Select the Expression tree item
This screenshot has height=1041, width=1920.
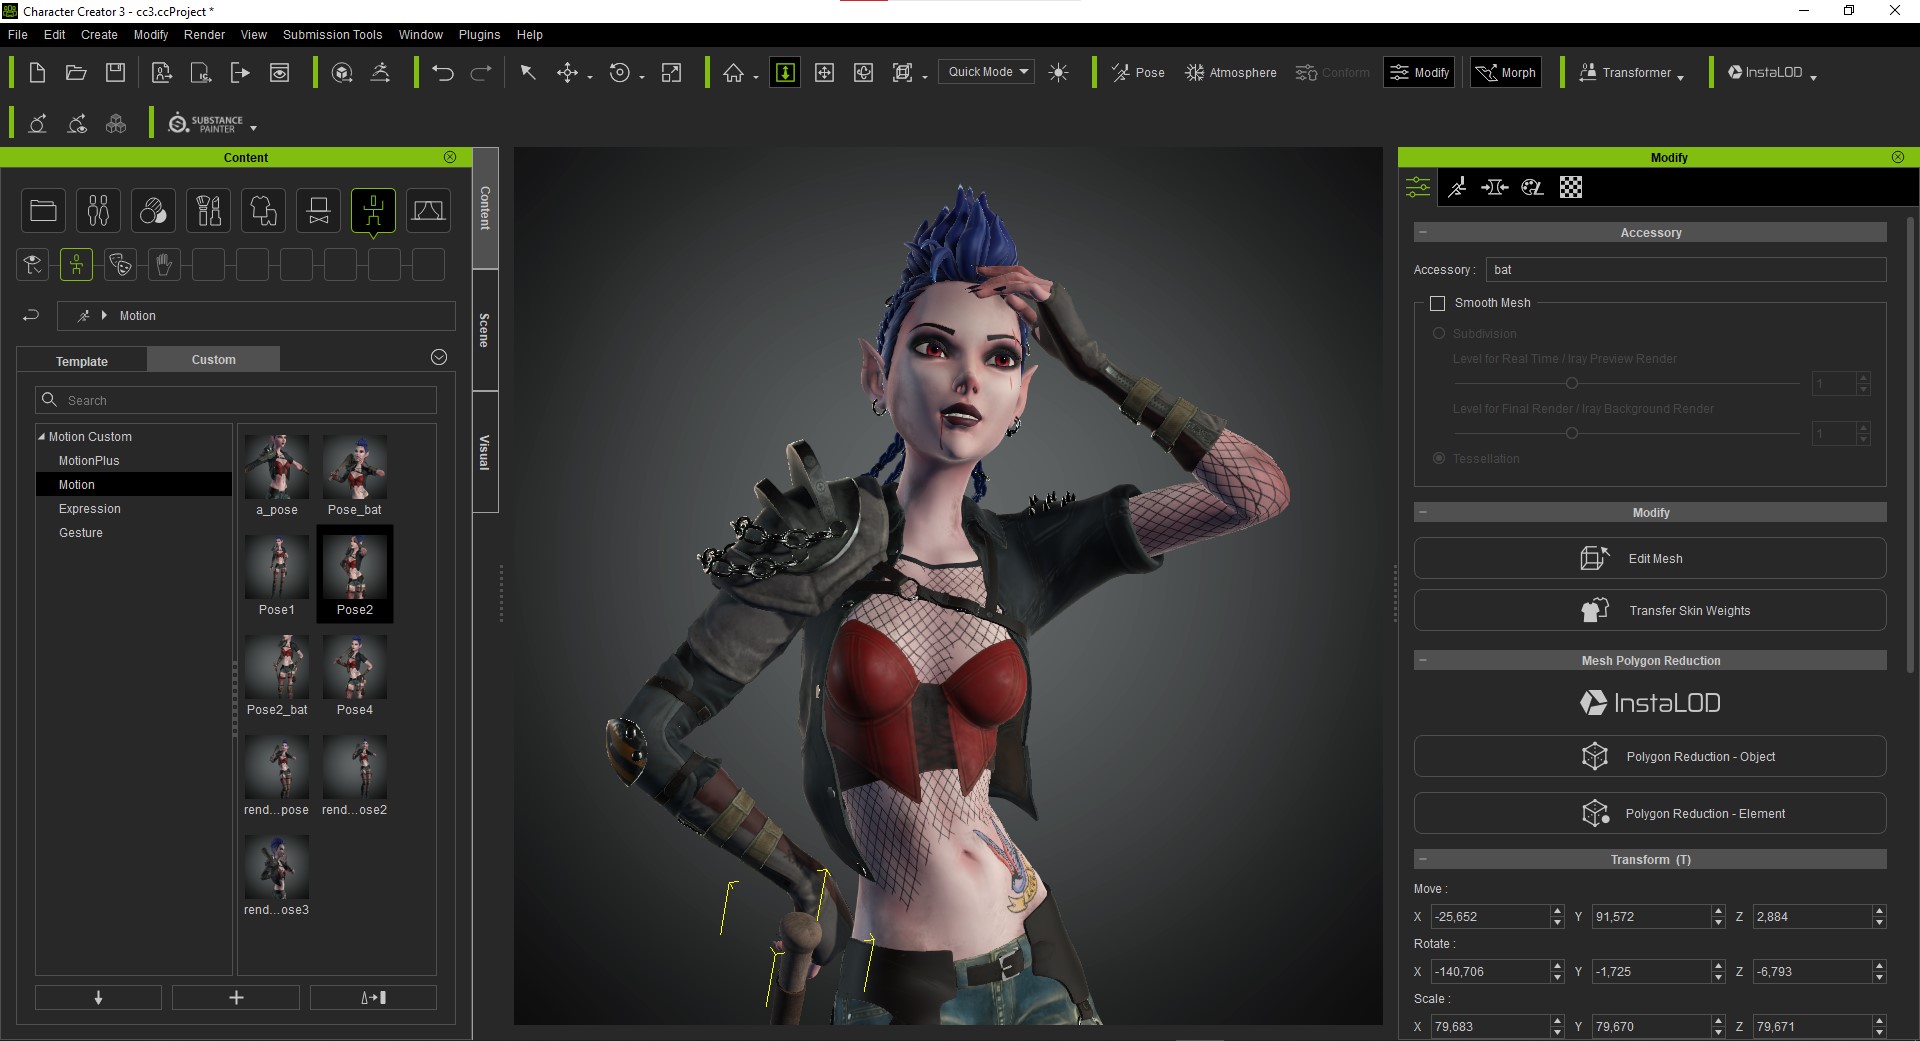coord(90,508)
